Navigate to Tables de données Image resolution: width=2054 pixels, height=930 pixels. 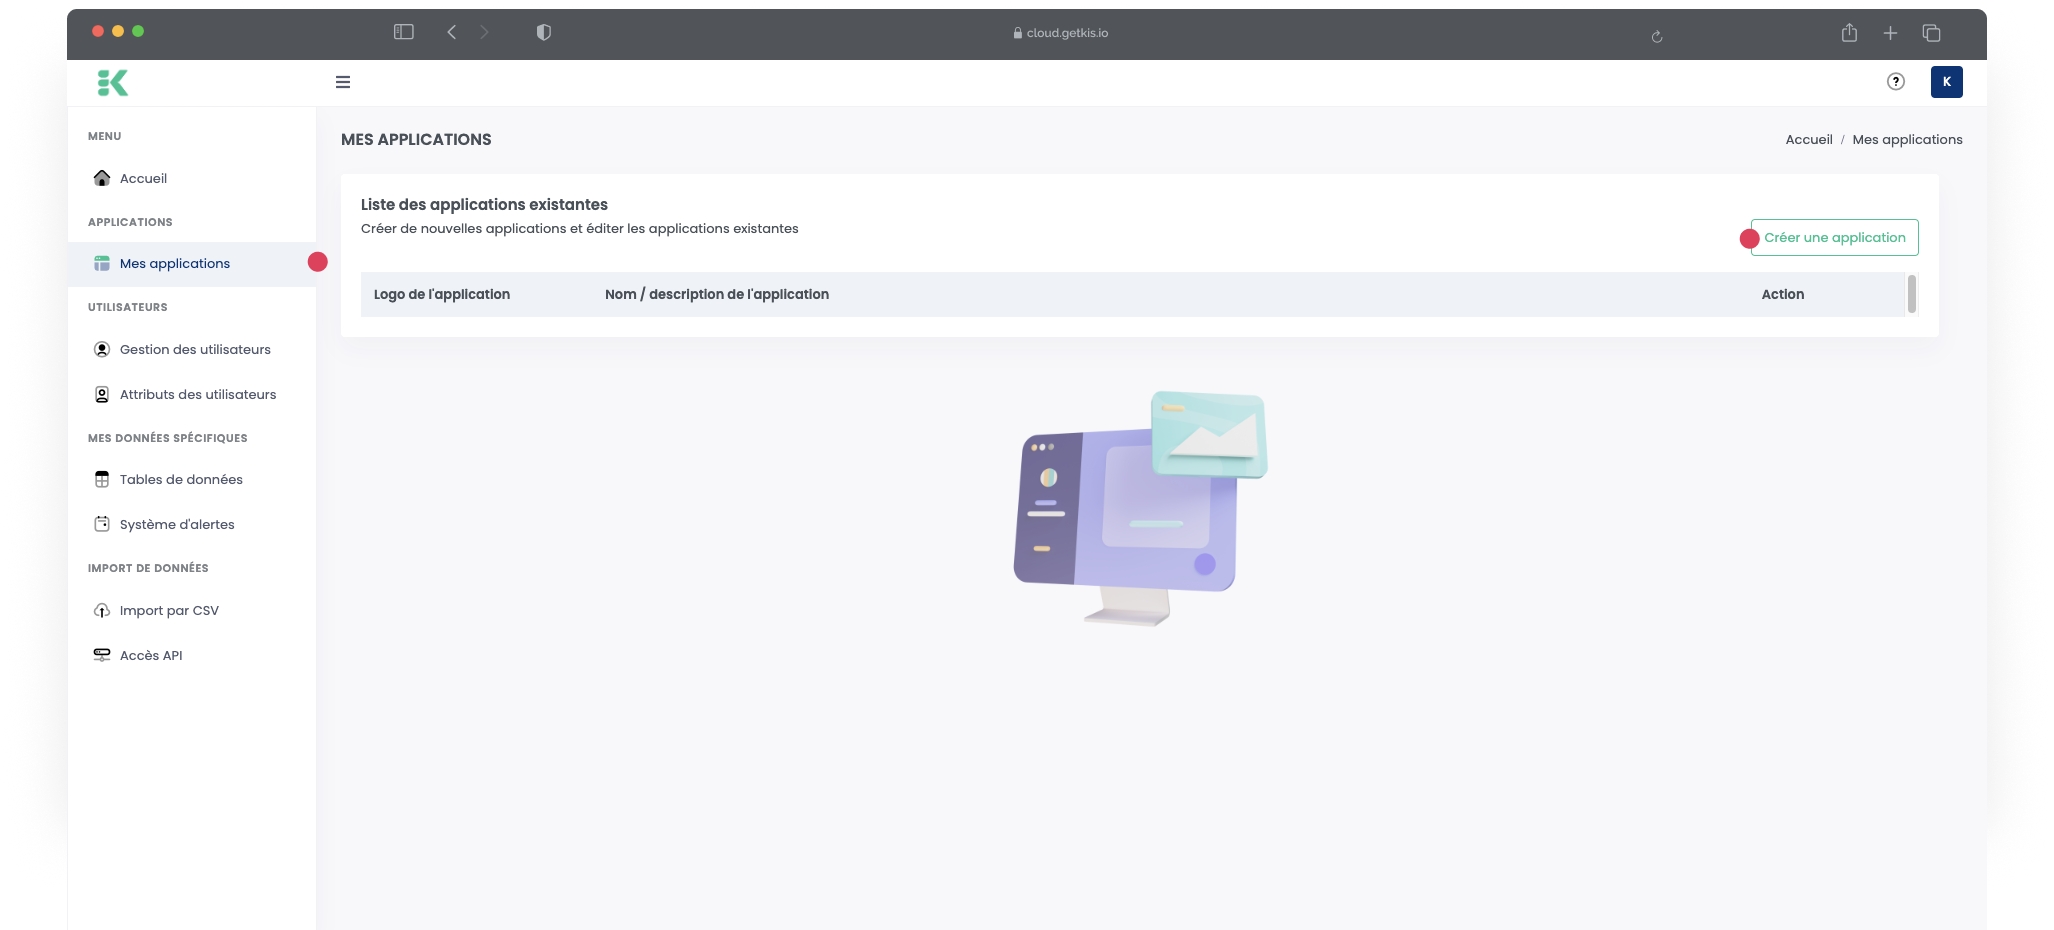click(x=181, y=480)
